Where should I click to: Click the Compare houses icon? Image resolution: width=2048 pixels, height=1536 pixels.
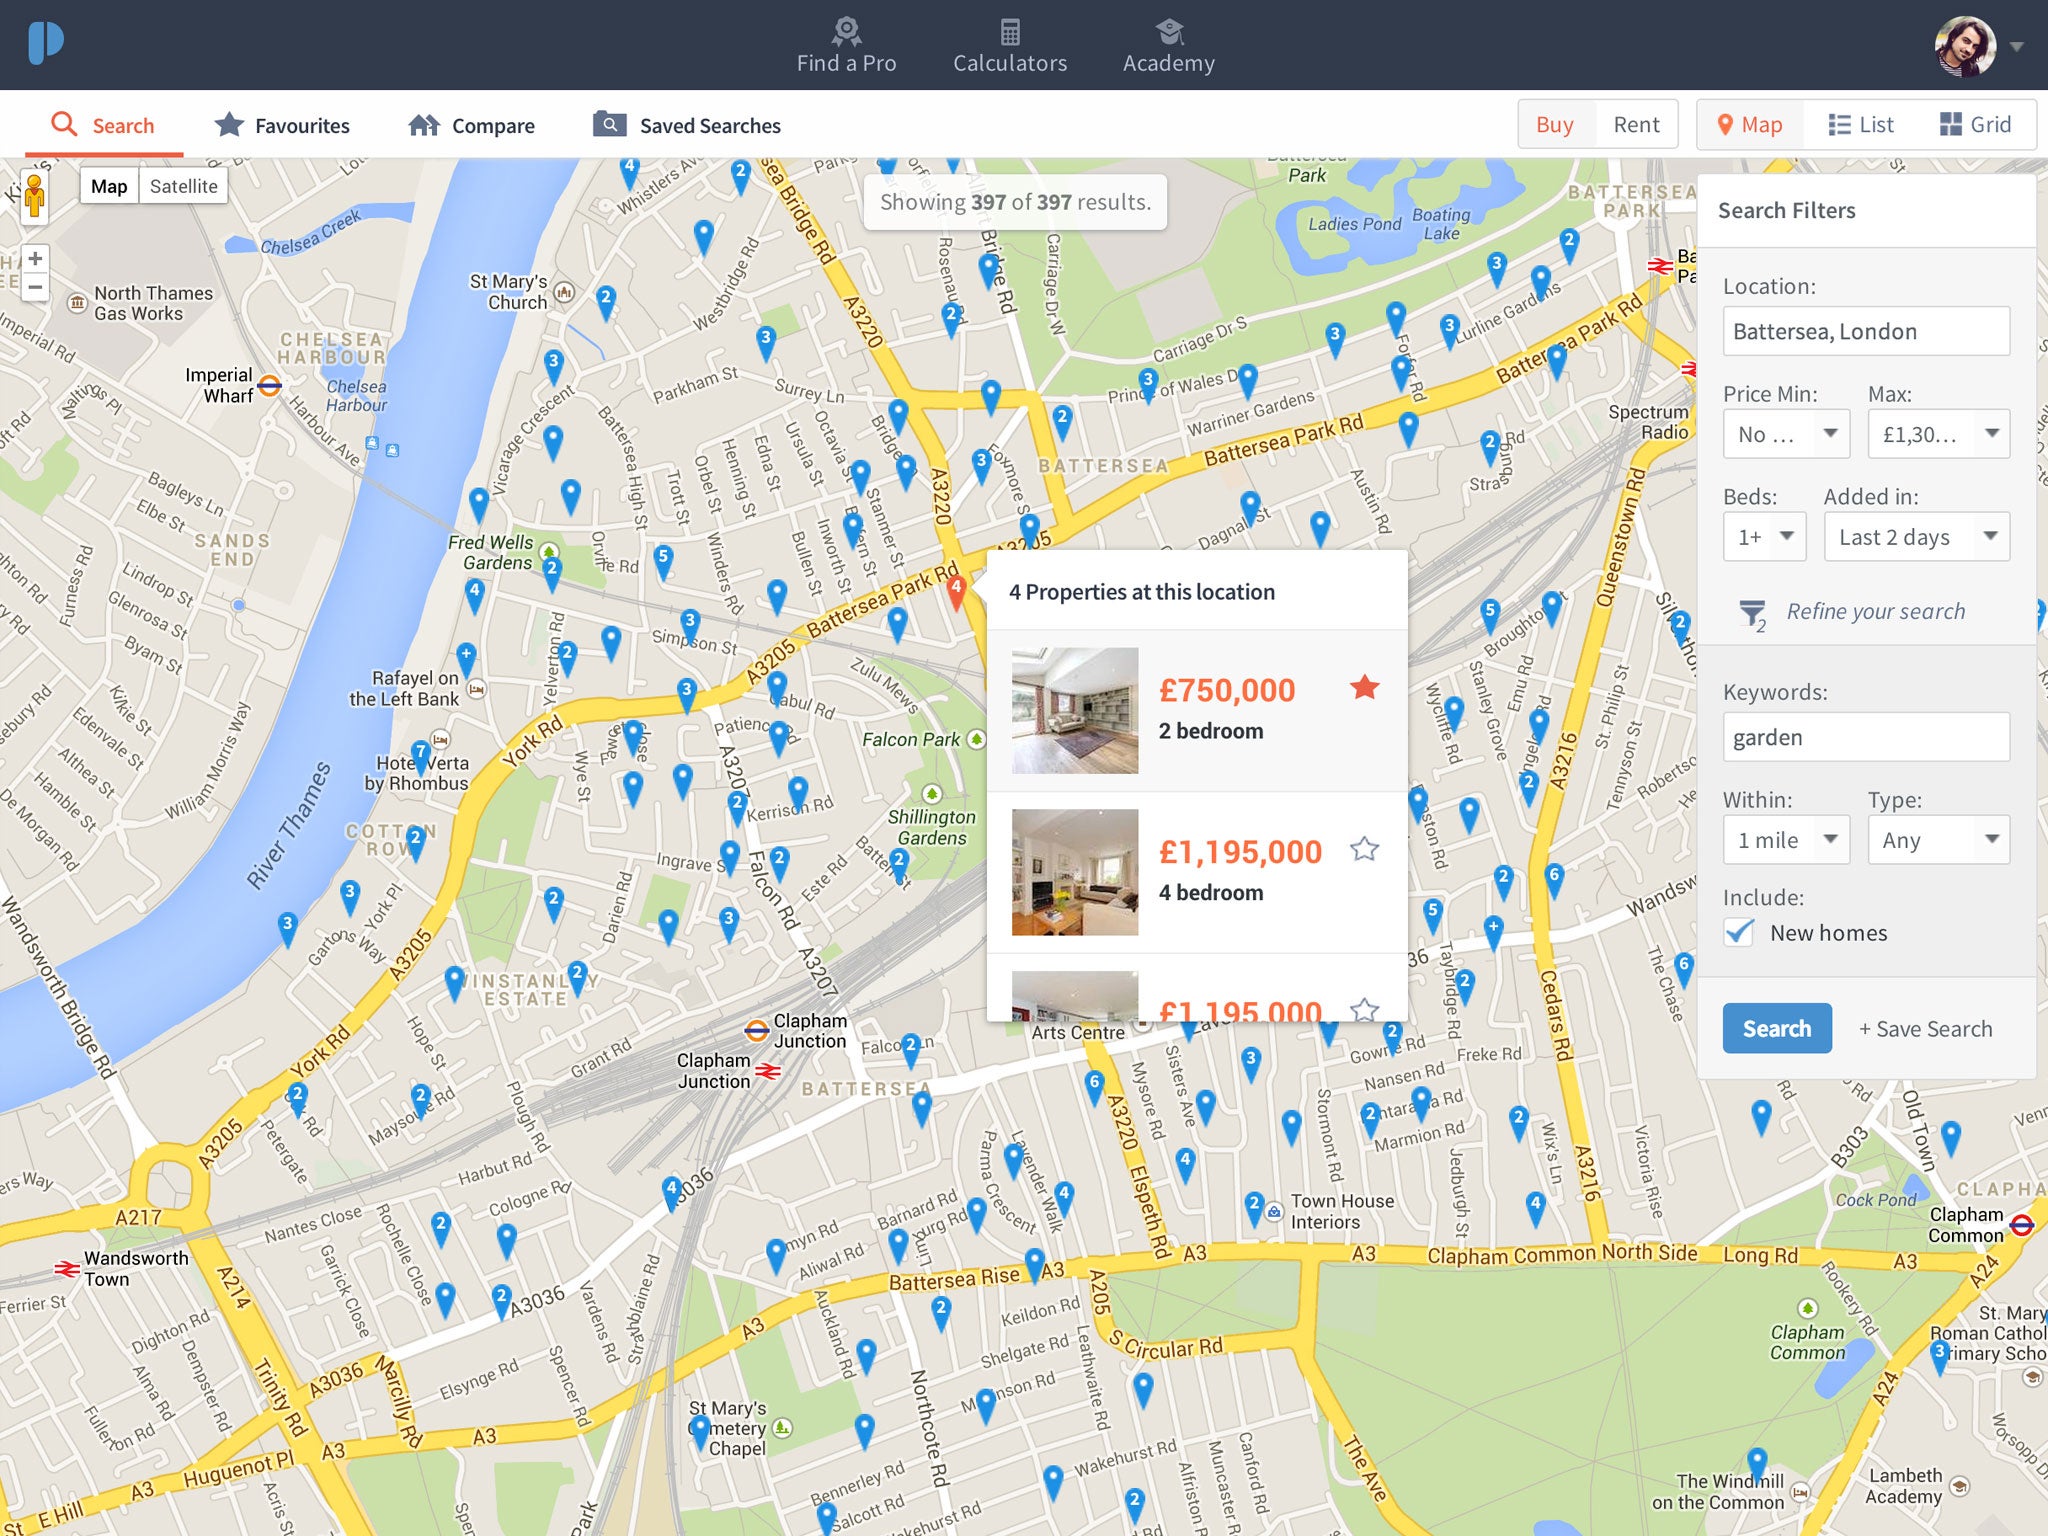point(424,124)
